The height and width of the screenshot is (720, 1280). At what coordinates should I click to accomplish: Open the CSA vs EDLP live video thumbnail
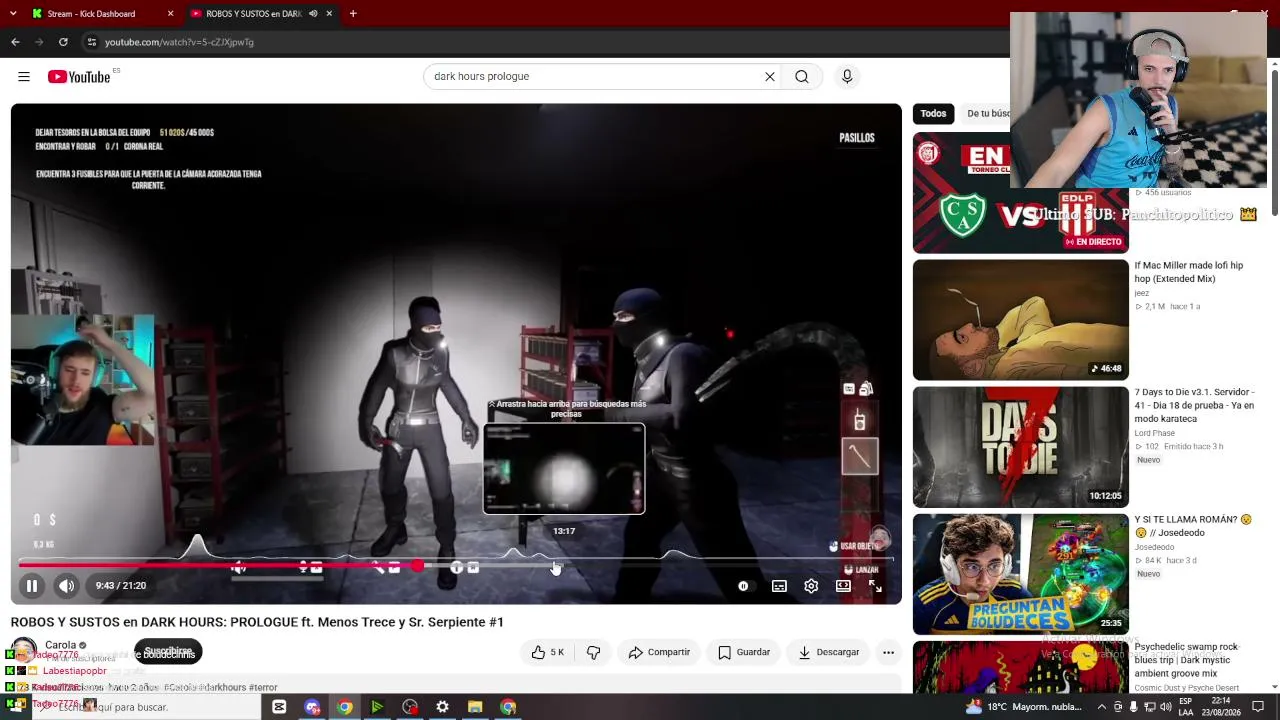[x=1020, y=193]
